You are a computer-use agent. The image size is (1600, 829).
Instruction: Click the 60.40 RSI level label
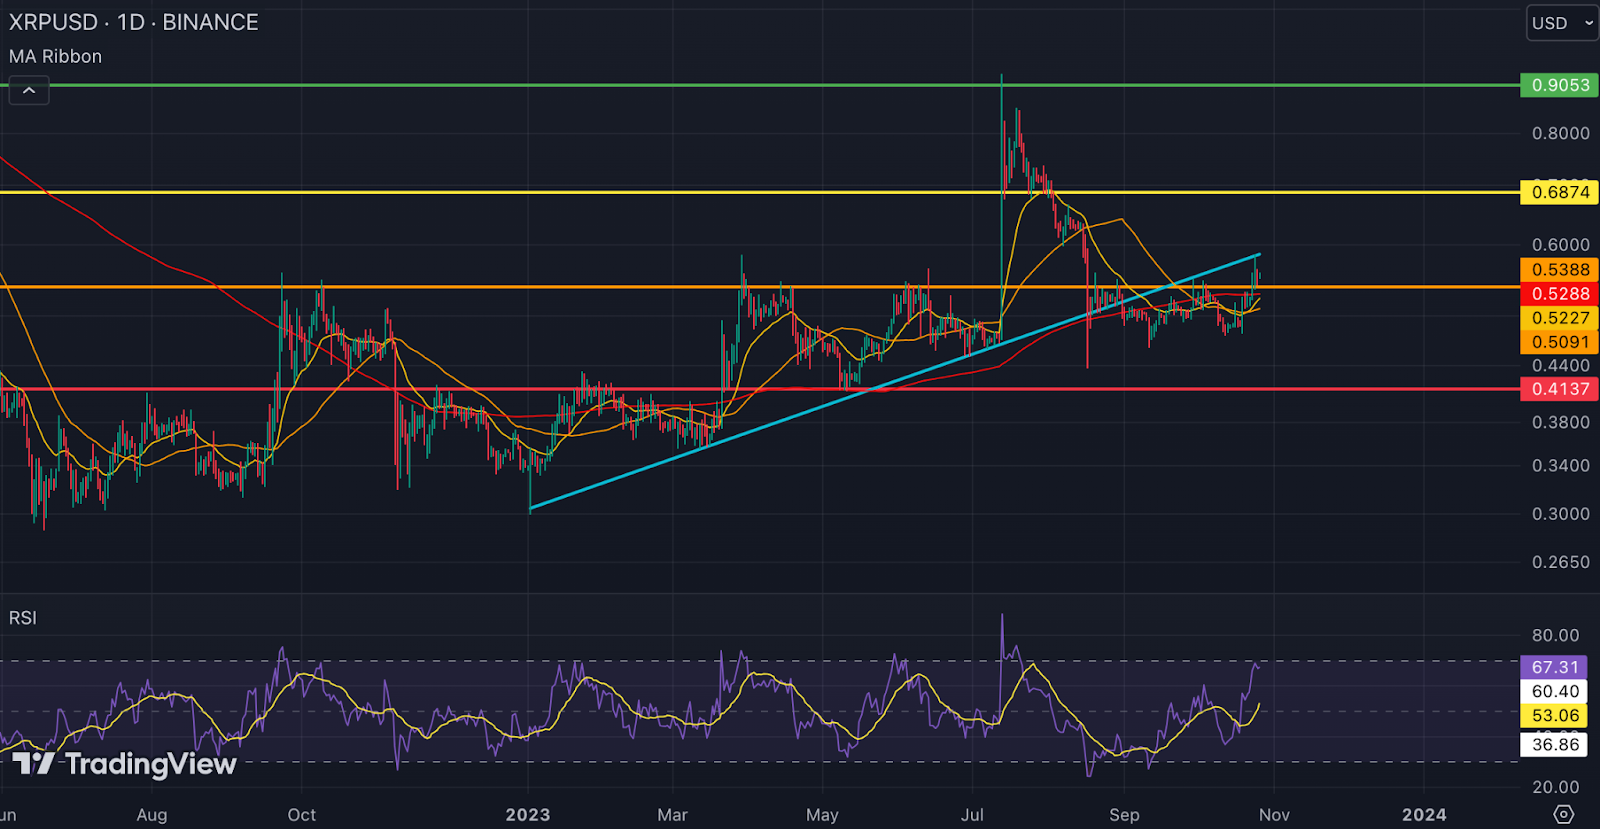coord(1555,691)
